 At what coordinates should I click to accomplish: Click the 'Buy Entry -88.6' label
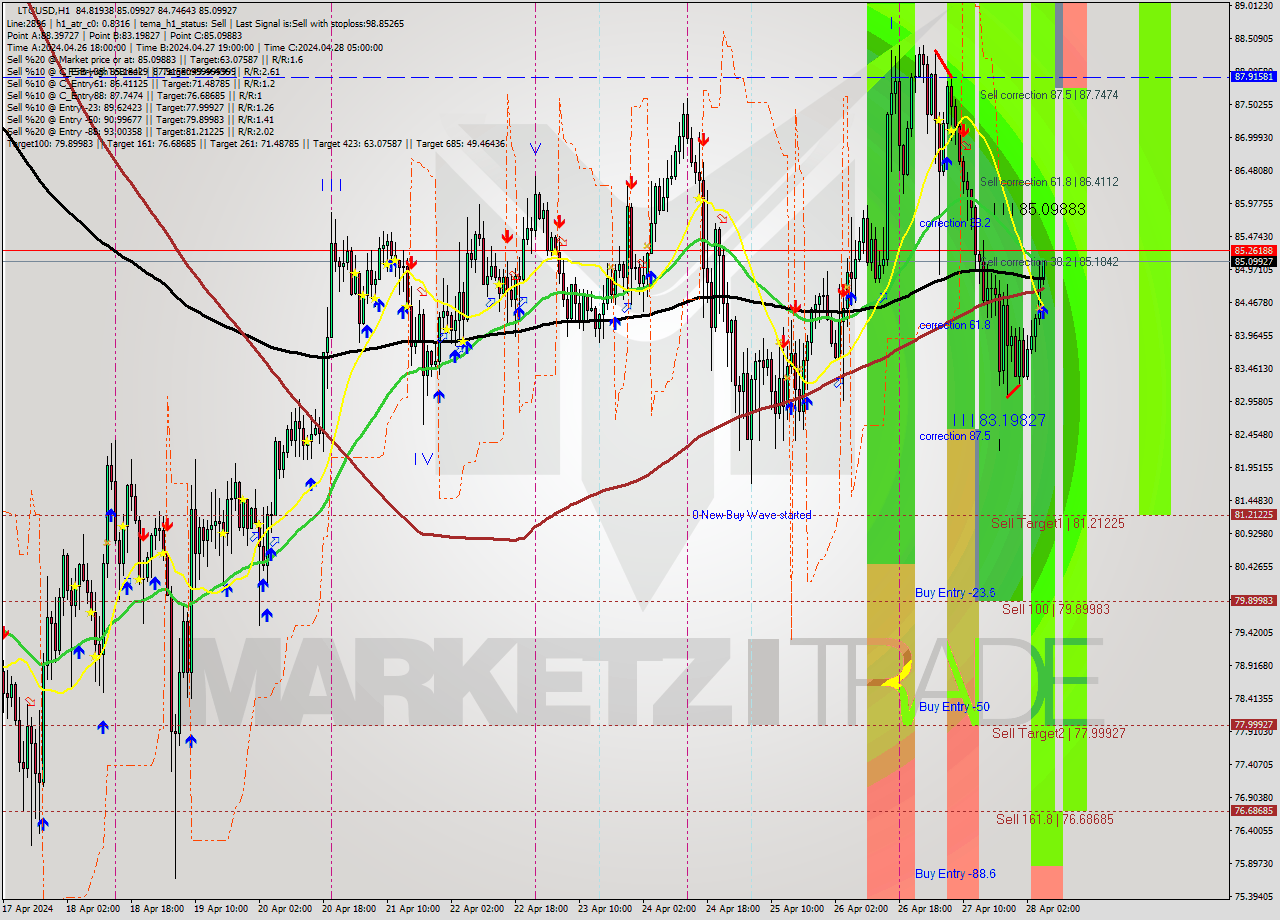click(x=955, y=874)
